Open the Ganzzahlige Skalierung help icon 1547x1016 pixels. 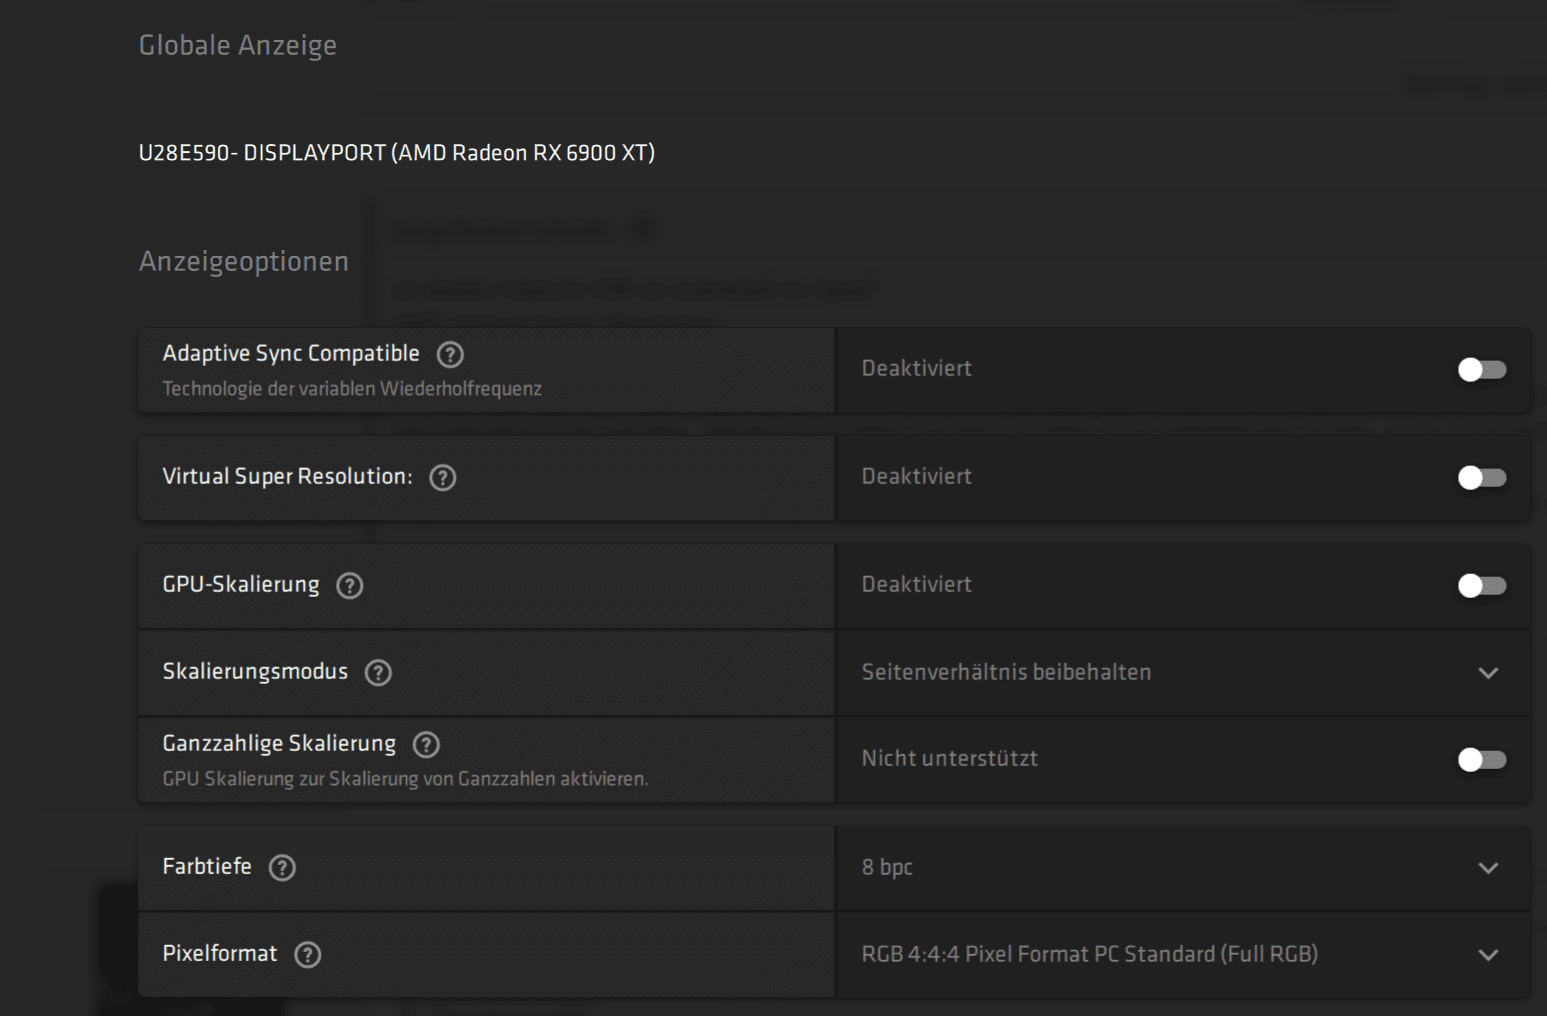tap(426, 745)
